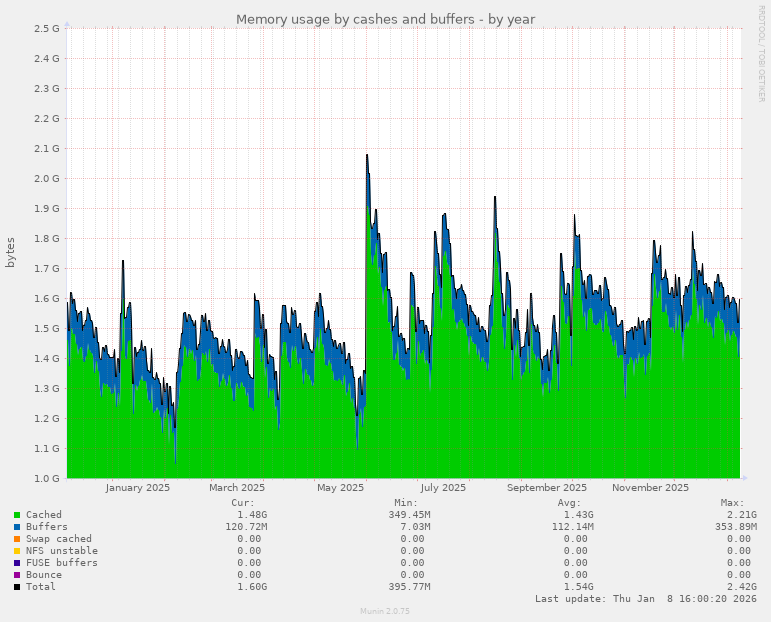Select the 'FUSE buffers' legend label
771x622 pixels.
[61, 563]
